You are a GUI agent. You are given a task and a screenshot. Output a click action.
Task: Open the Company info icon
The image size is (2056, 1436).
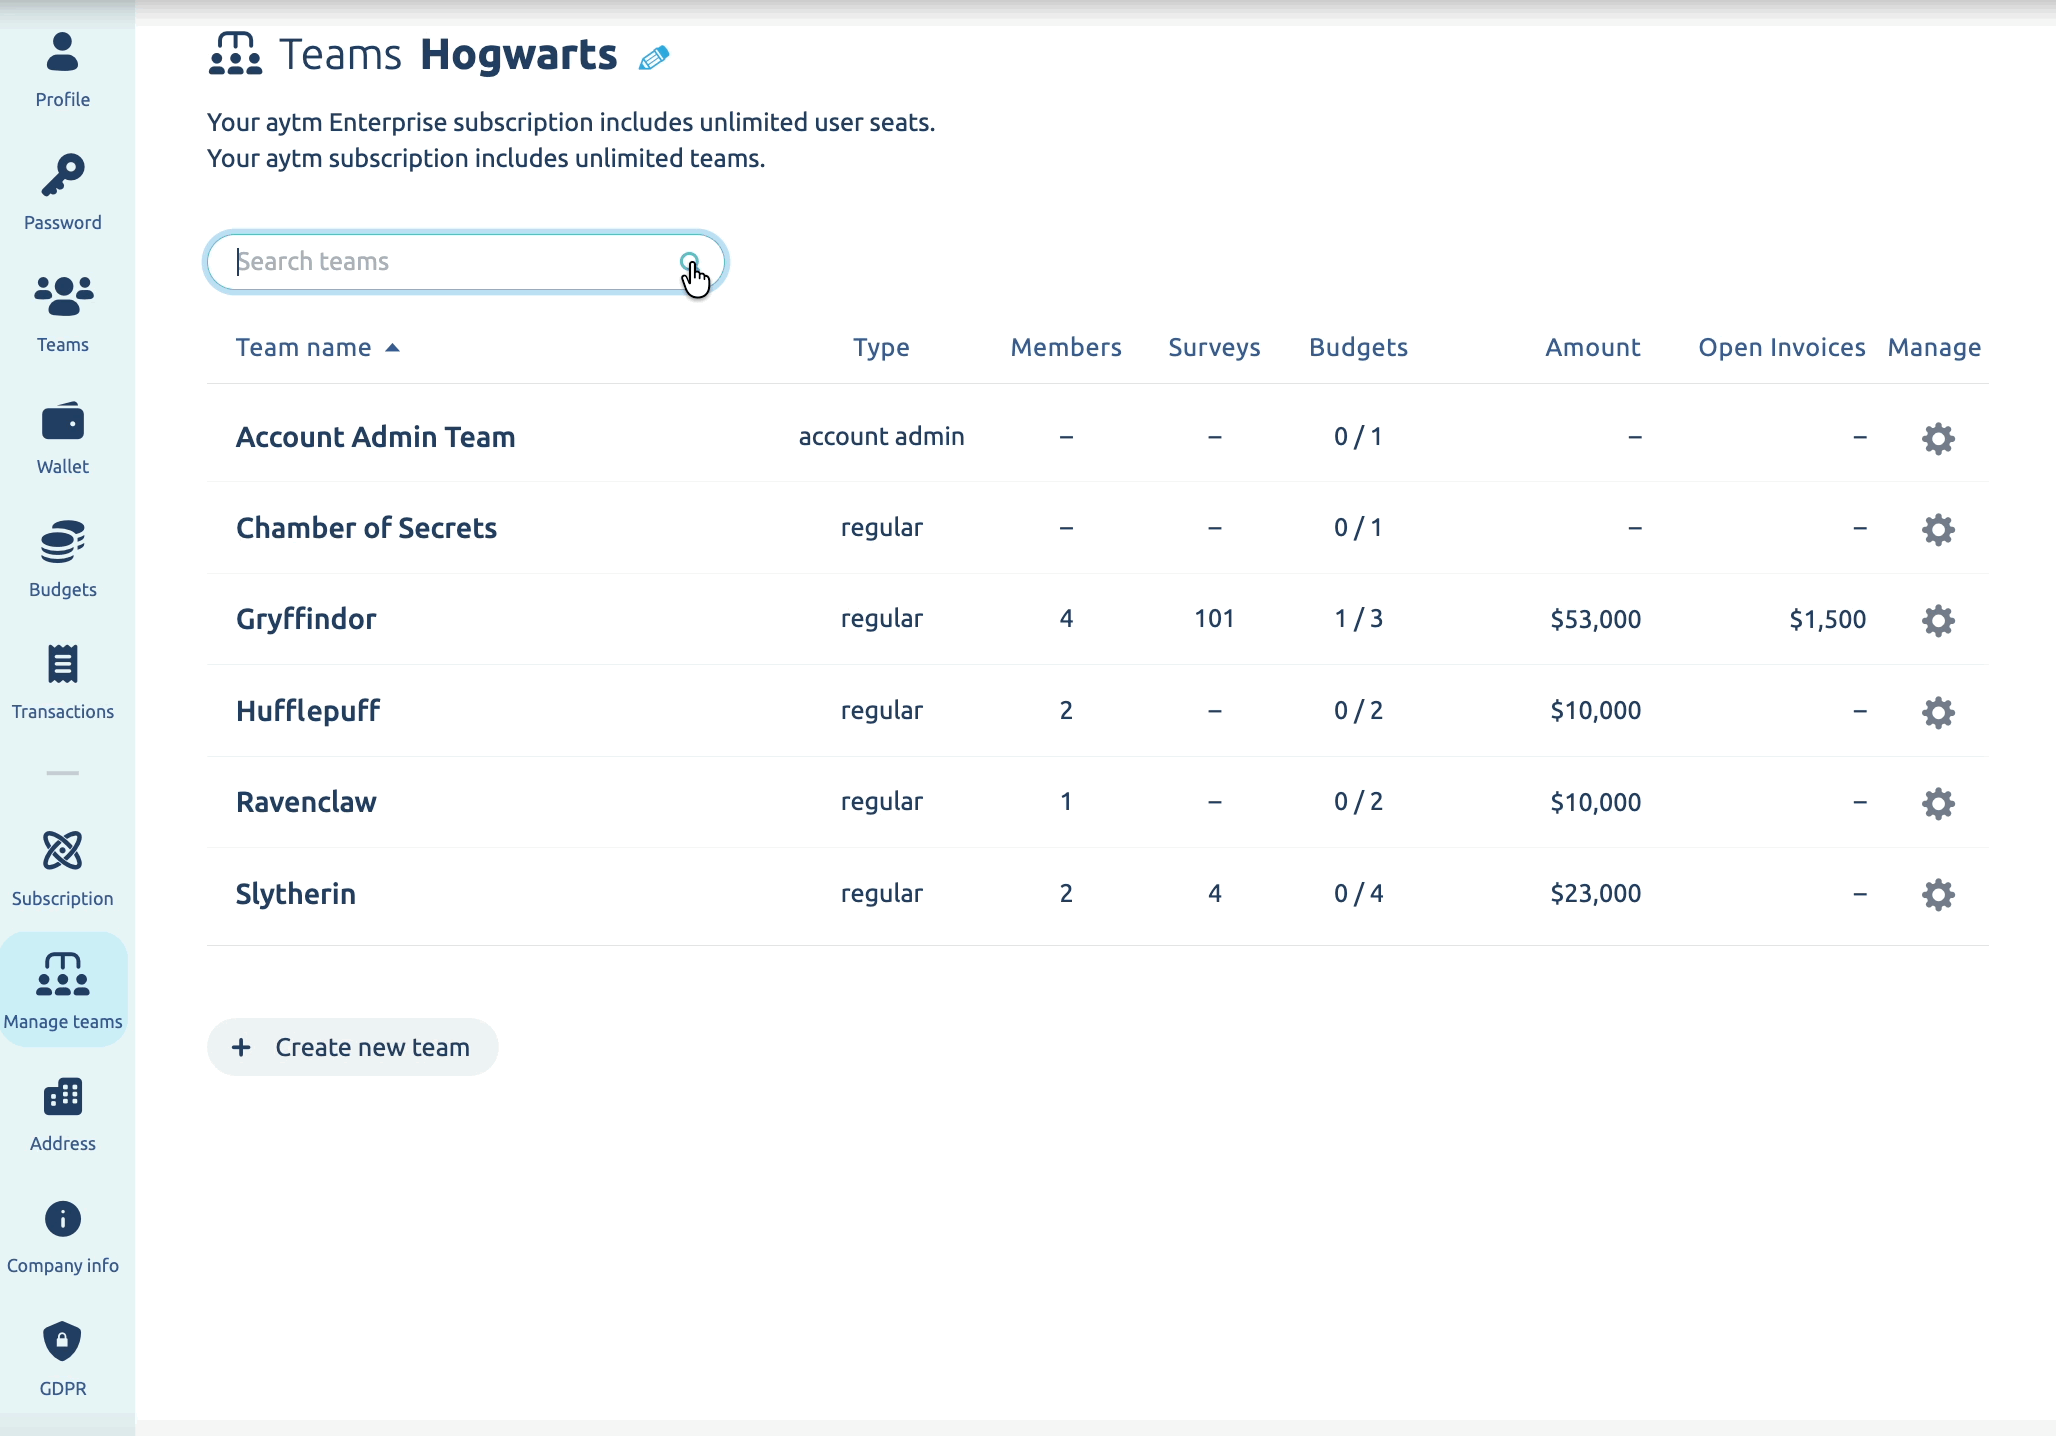click(x=62, y=1219)
